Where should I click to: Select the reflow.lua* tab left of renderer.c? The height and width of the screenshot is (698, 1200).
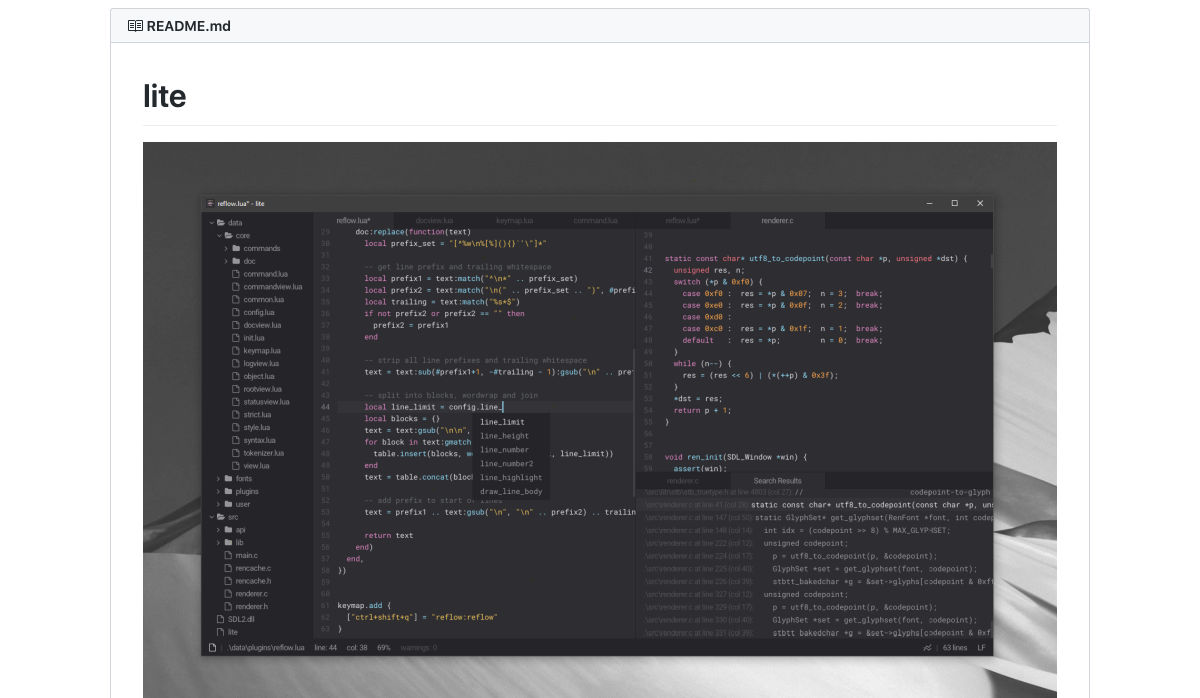(x=683, y=220)
